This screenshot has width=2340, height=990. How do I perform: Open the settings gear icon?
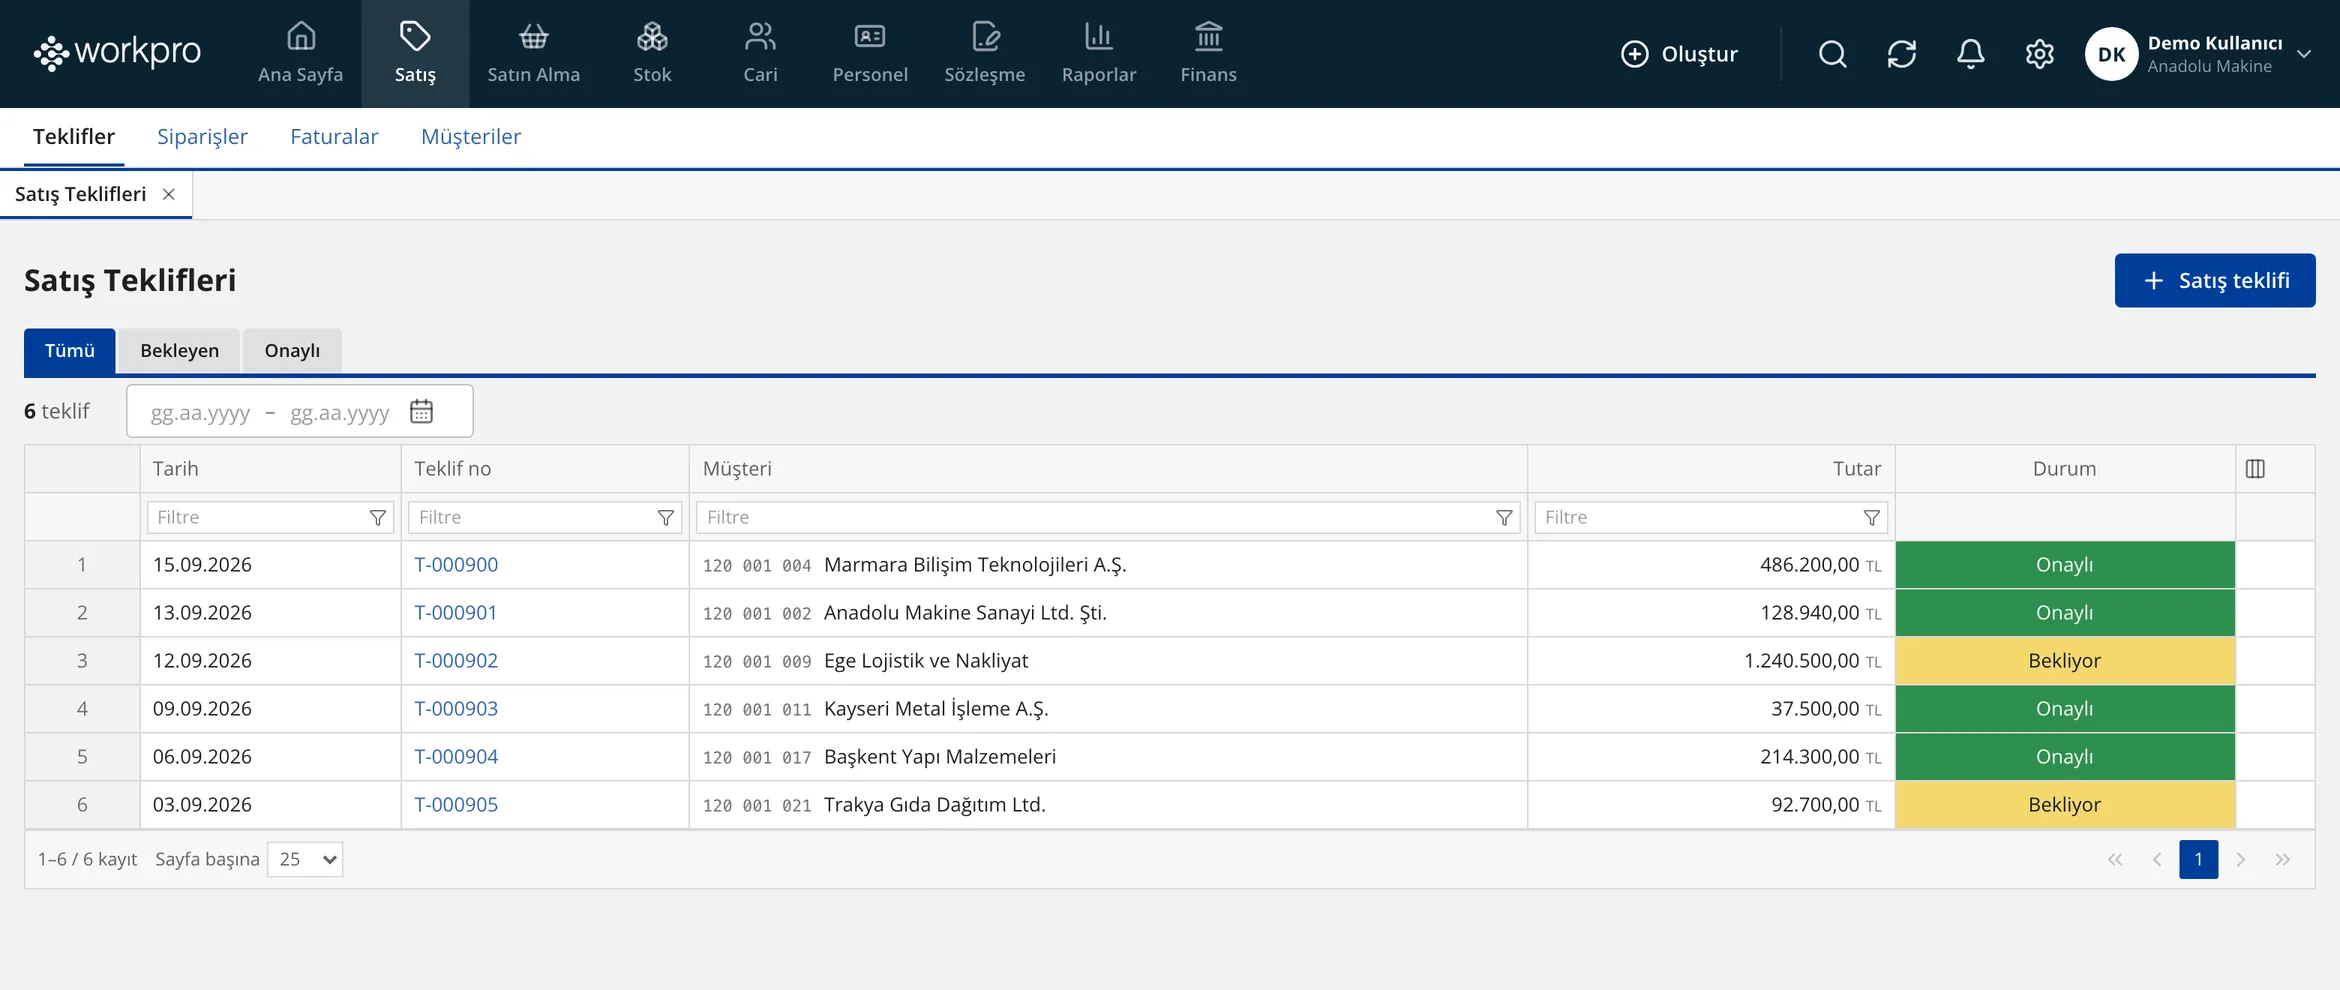[2039, 54]
